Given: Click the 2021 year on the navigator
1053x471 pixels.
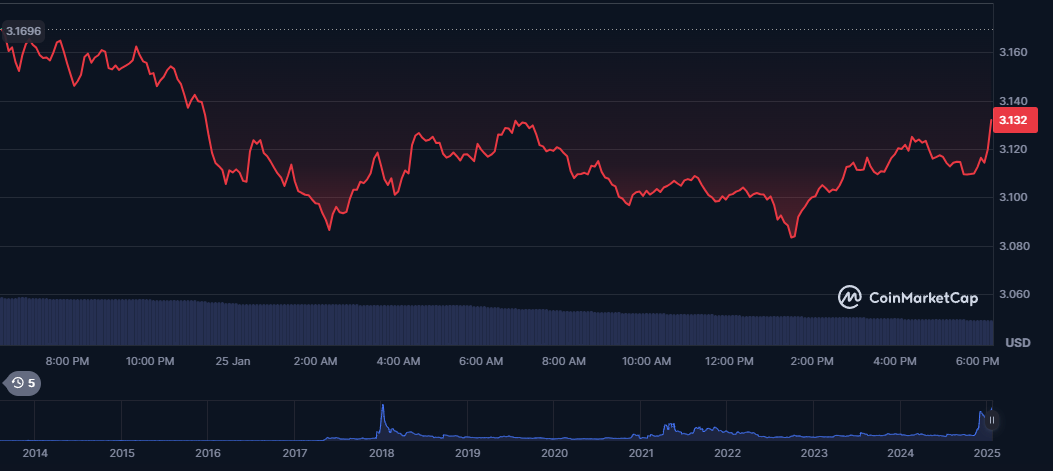Looking at the screenshot, I should [x=641, y=453].
